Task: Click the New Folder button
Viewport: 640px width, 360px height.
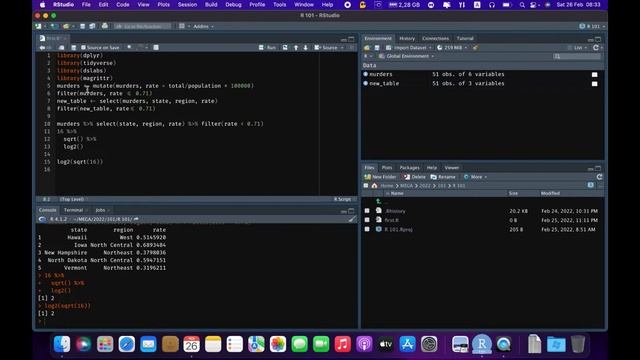Action: point(380,177)
